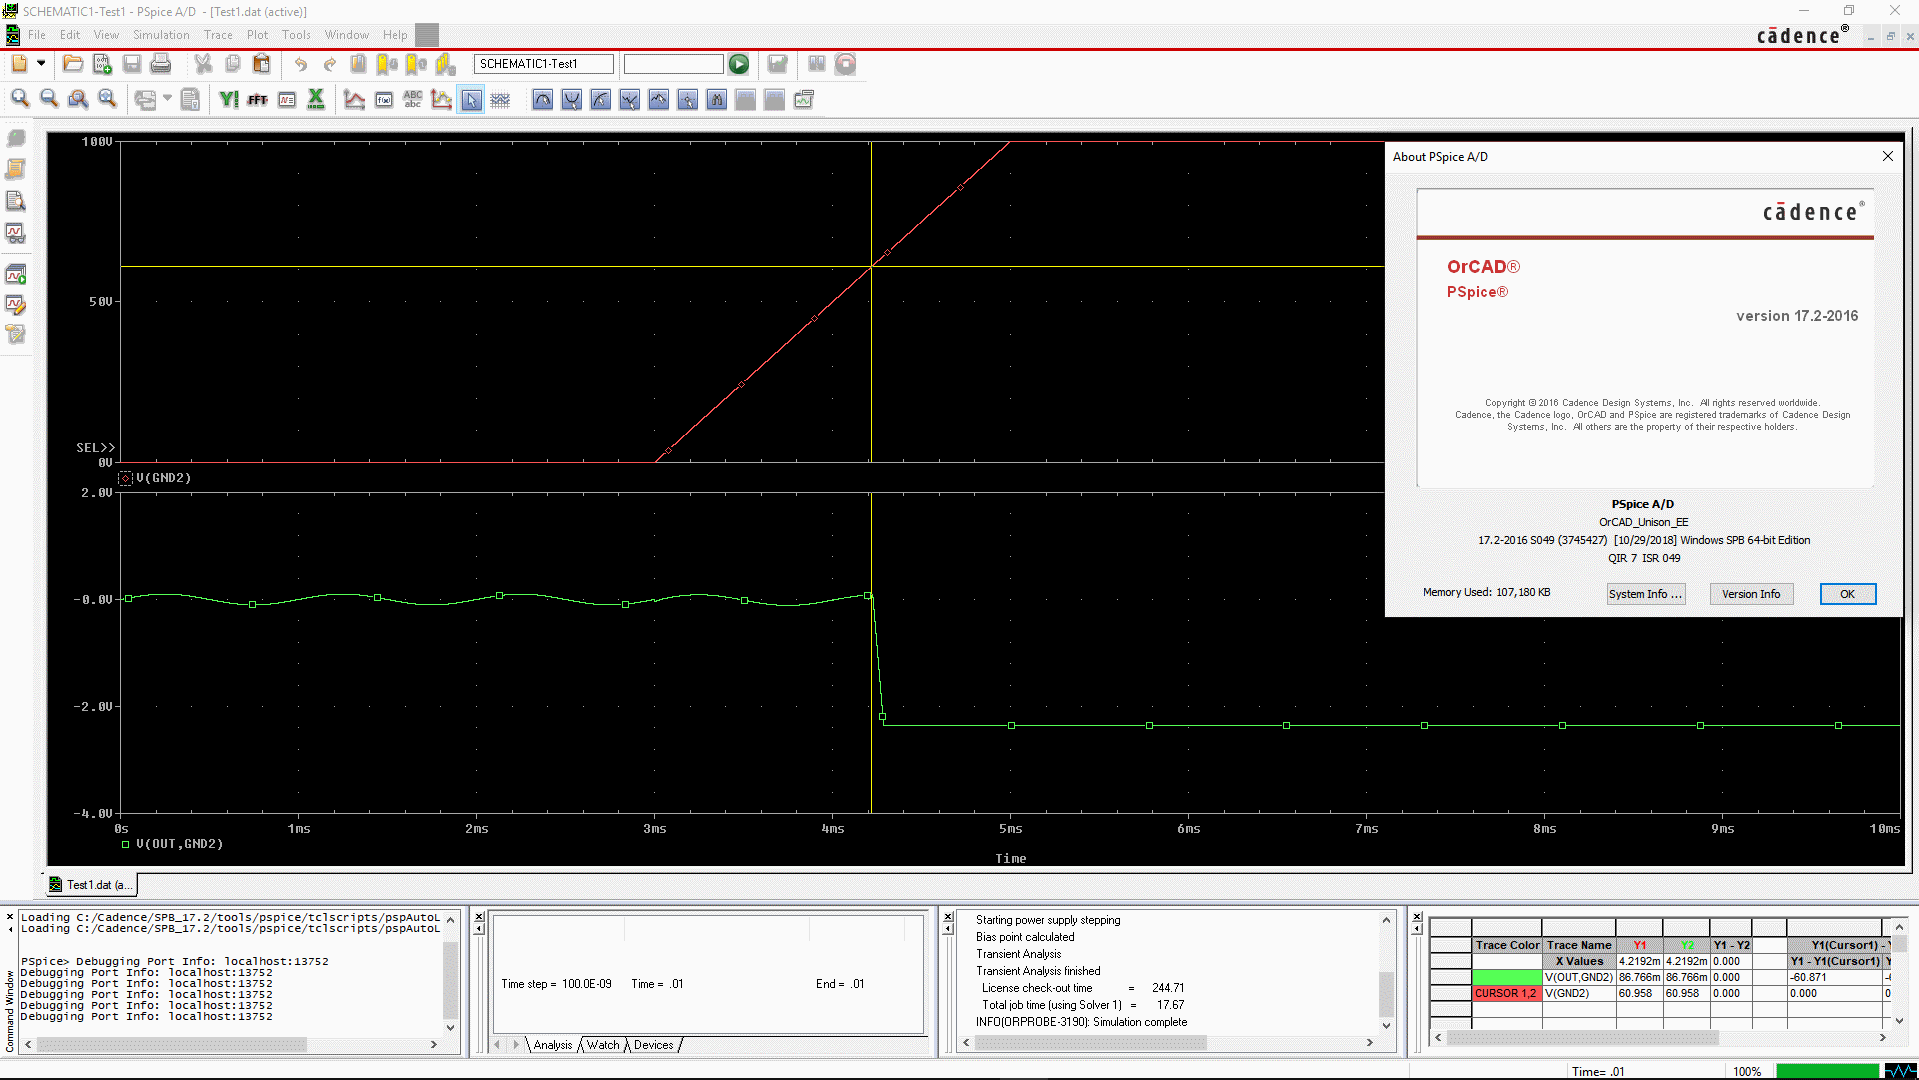Select the Test1.dat document tab
The image size is (1919, 1080).
[92, 884]
